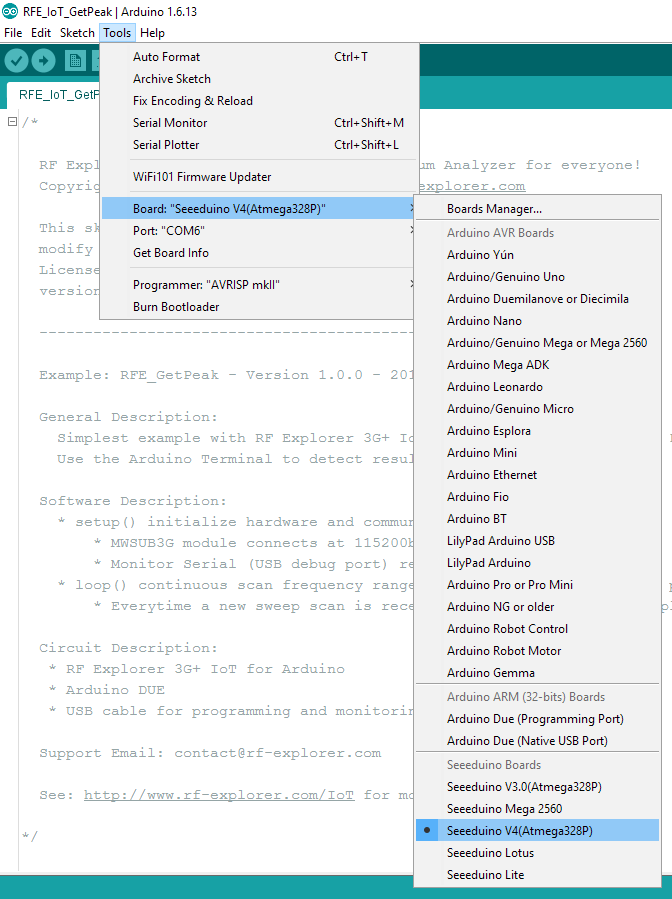The image size is (672, 899).
Task: Select Arduino Esplora board
Action: 537,431
